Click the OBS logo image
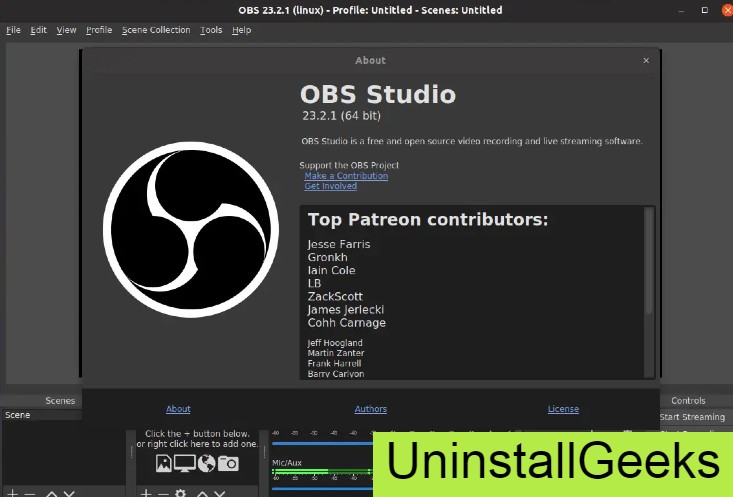Viewport: 733px width, 497px height. 191,230
